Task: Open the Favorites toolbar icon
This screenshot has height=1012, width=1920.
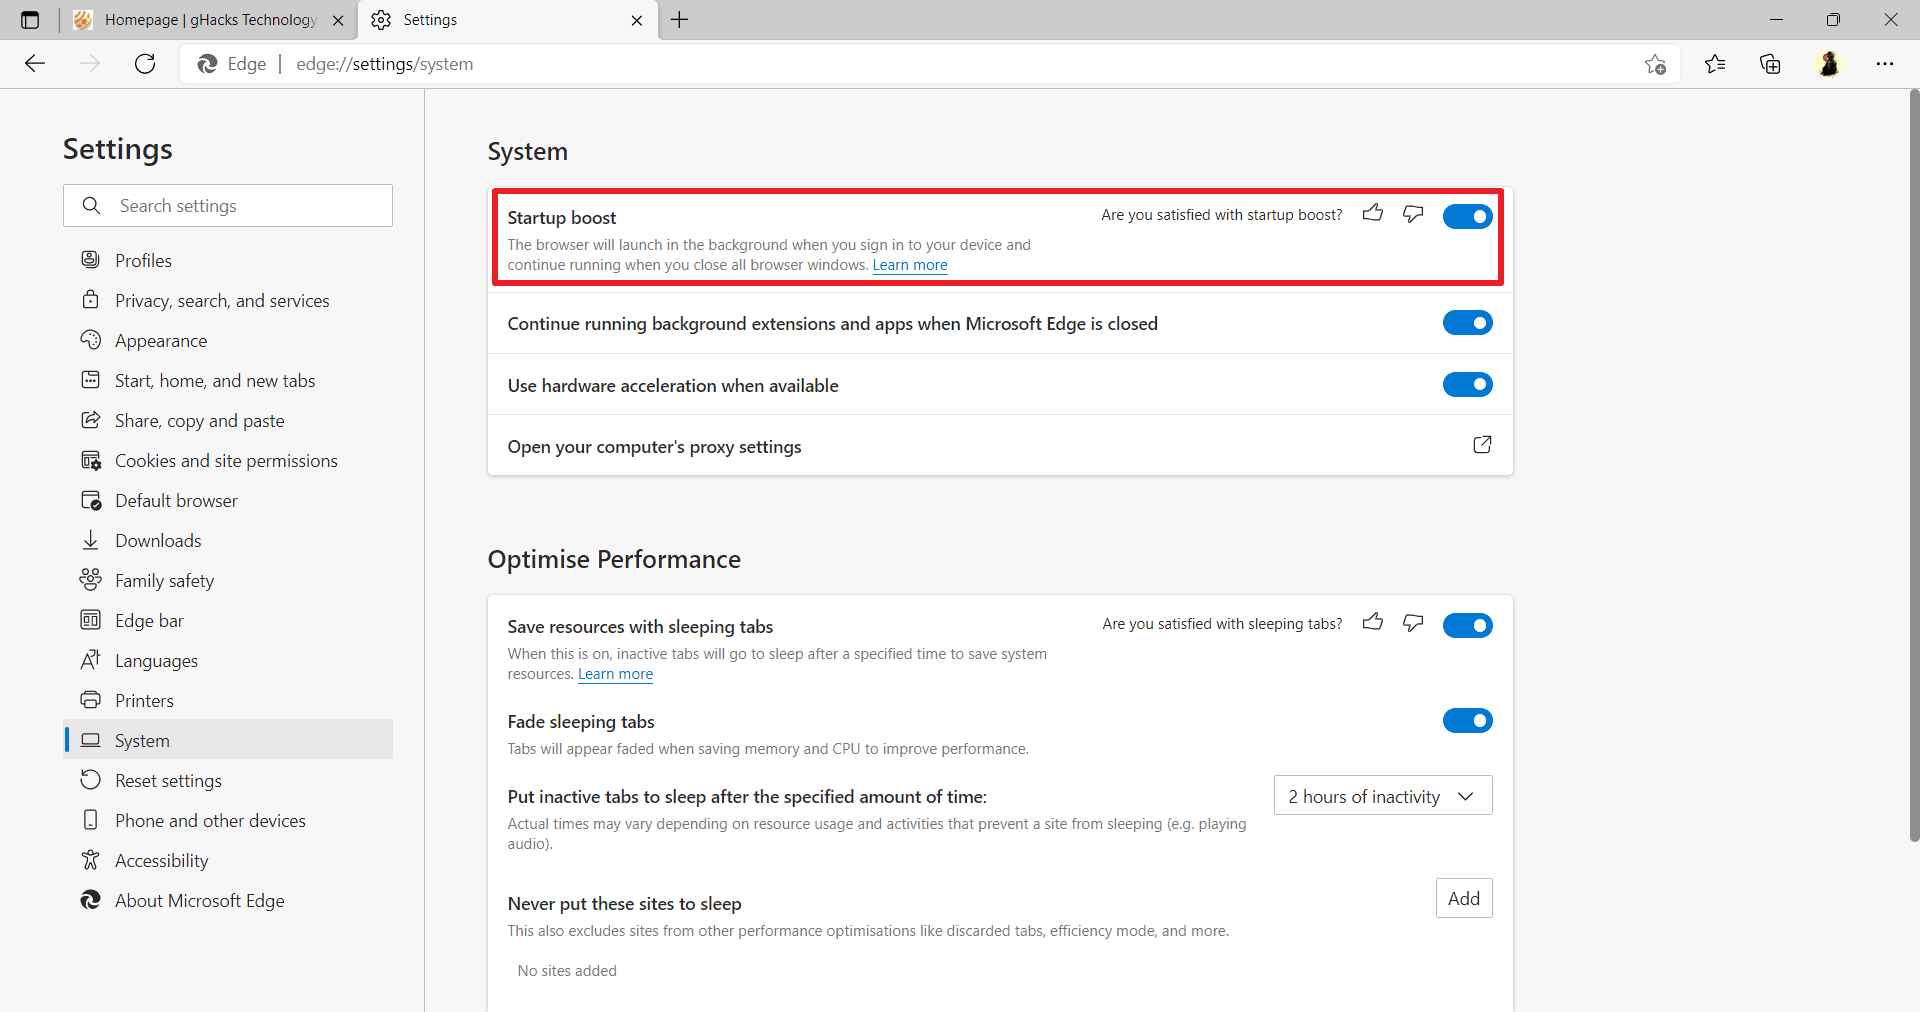Action: click(x=1714, y=63)
